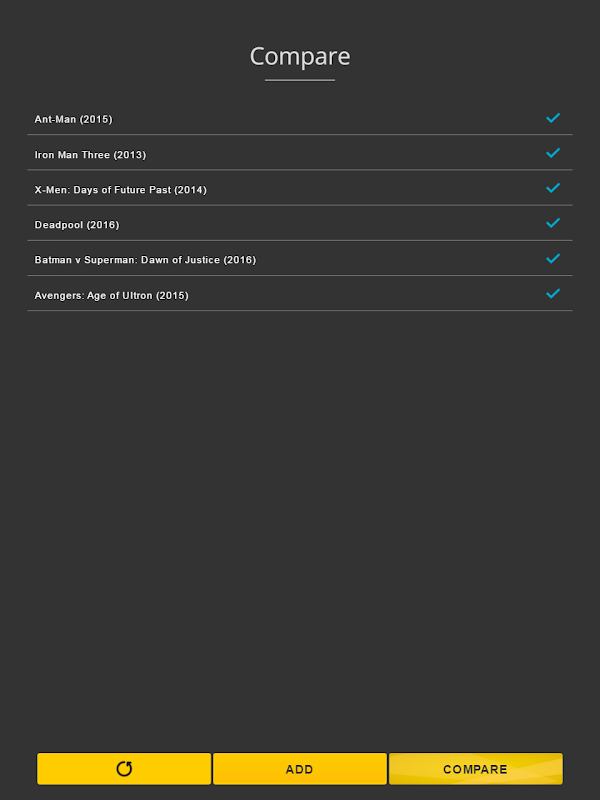This screenshot has width=600, height=800.
Task: Toggle the Iron Man Three checkmark
Action: pyautogui.click(x=553, y=153)
